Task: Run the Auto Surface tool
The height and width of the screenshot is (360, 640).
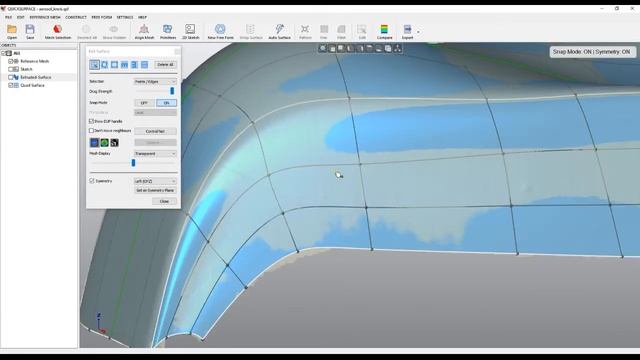Action: 279,31
